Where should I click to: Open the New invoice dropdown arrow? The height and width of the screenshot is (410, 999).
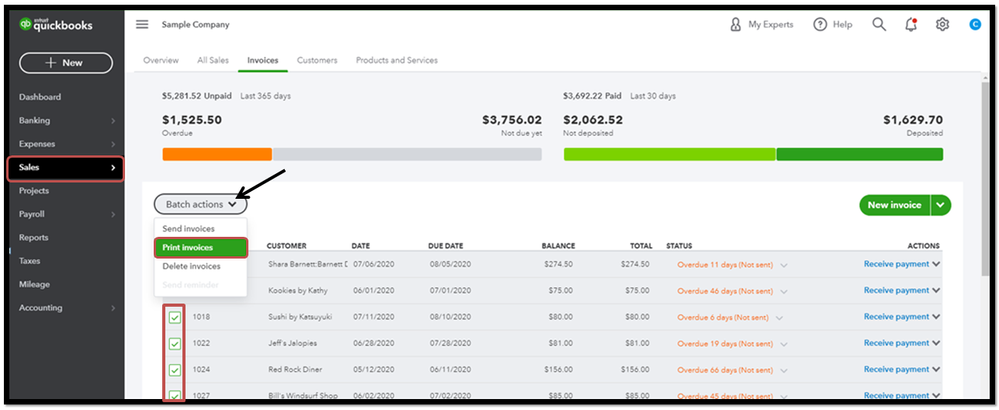click(x=941, y=205)
